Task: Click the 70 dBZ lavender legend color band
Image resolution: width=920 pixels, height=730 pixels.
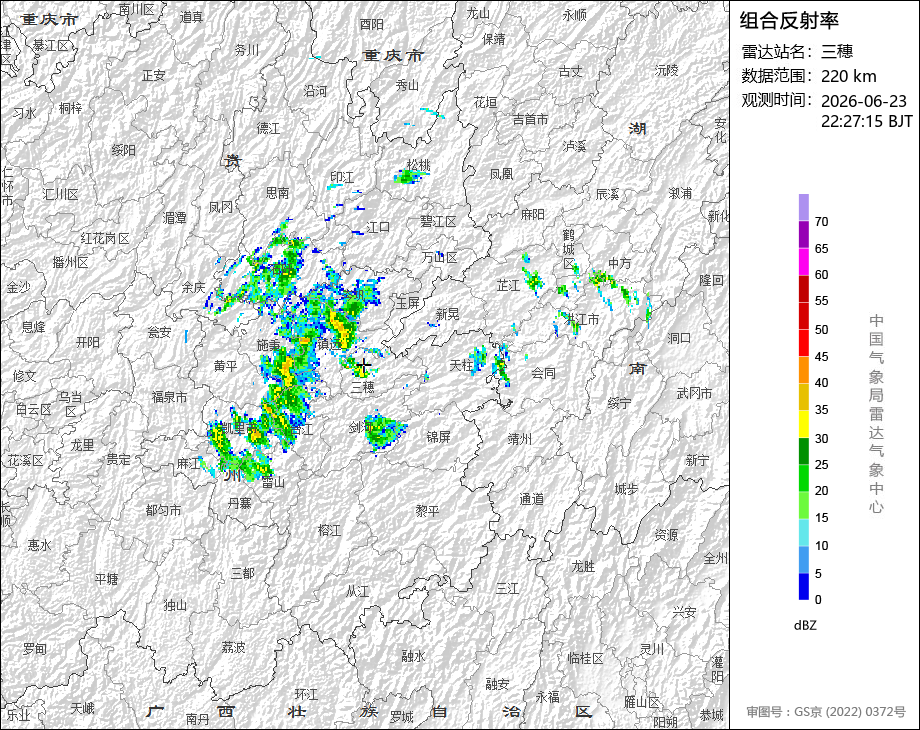Action: coord(804,207)
